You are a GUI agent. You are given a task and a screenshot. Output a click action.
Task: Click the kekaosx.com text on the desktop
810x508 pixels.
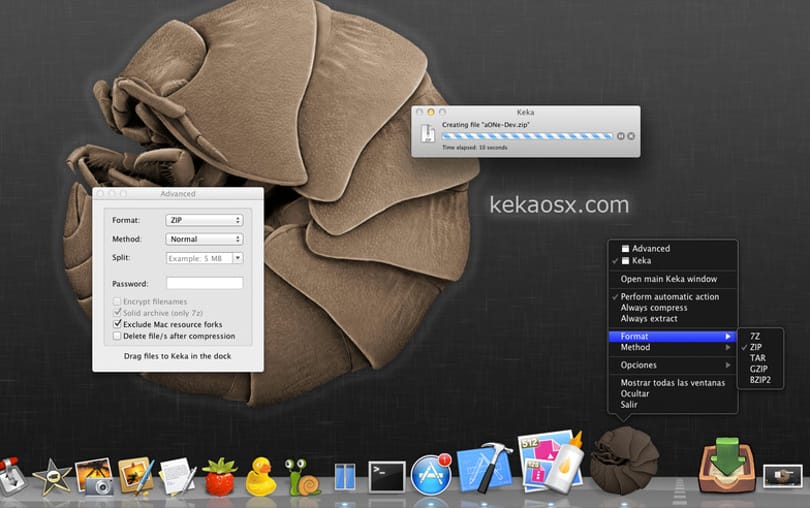pyautogui.click(x=559, y=205)
